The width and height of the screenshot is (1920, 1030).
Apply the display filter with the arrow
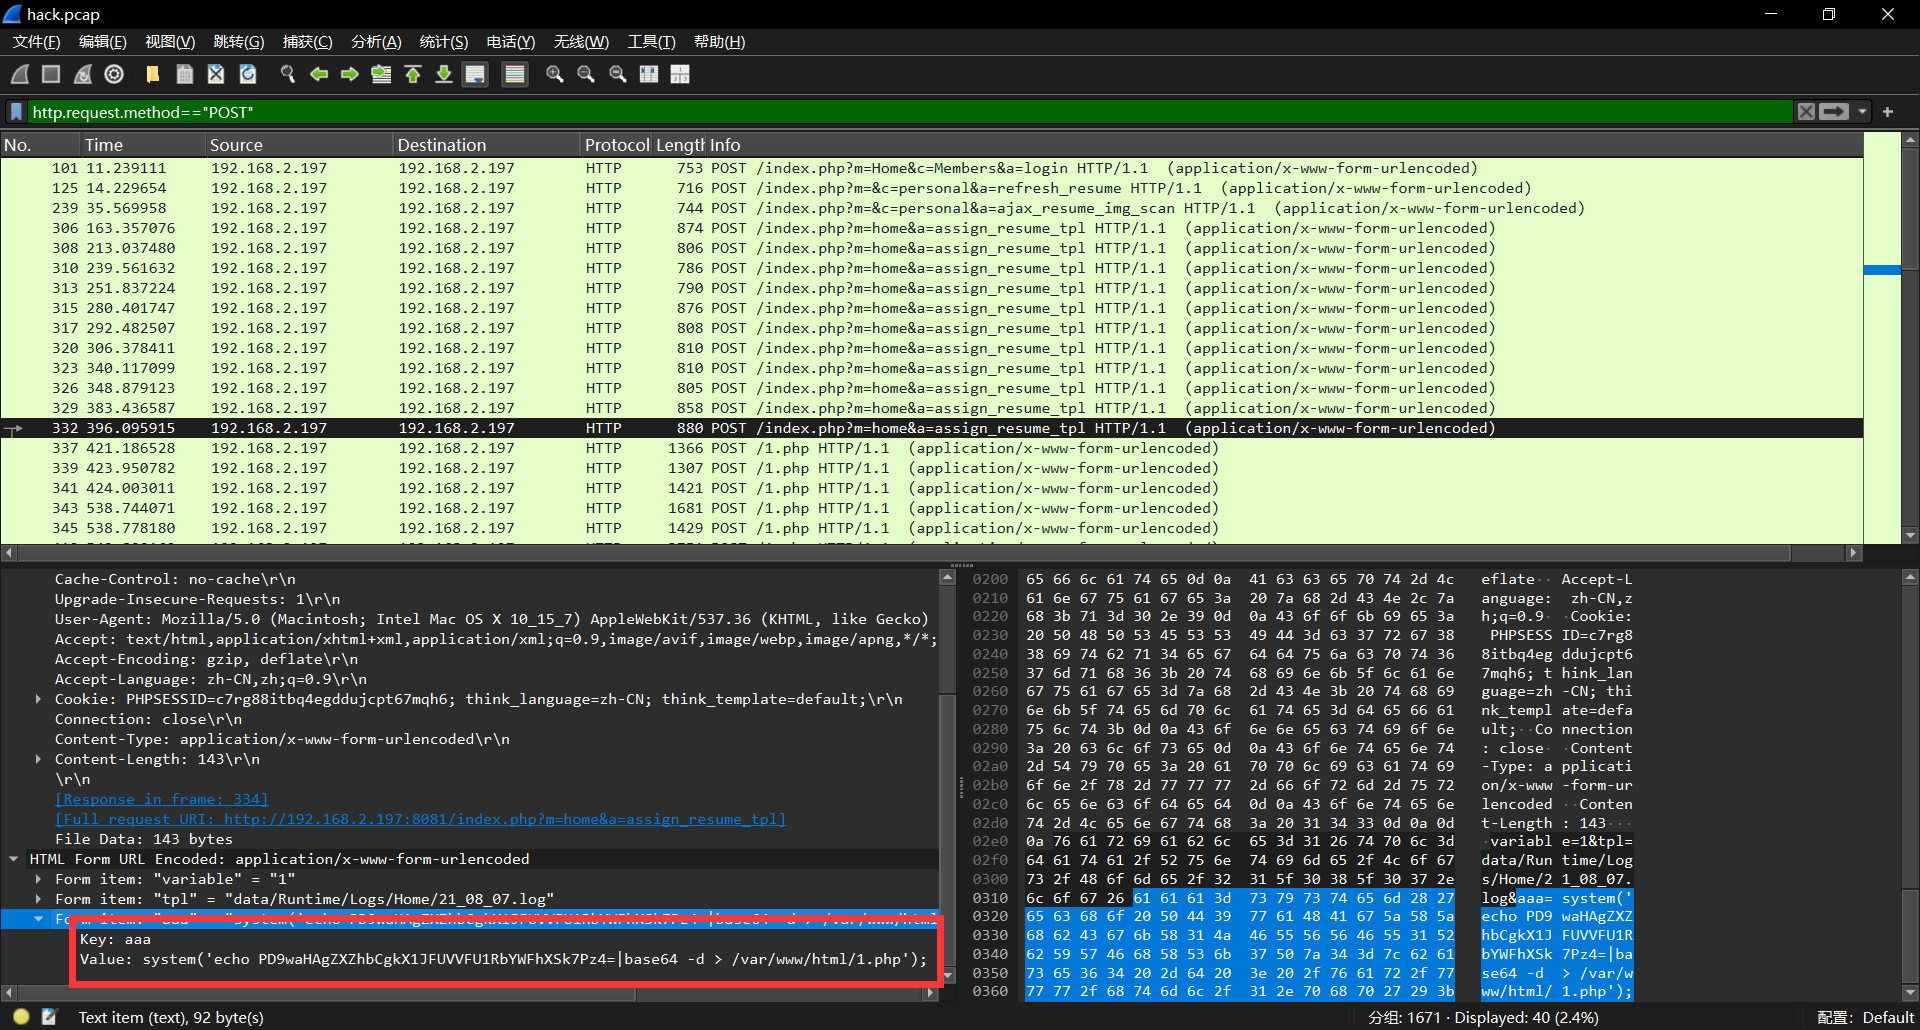pos(1834,112)
